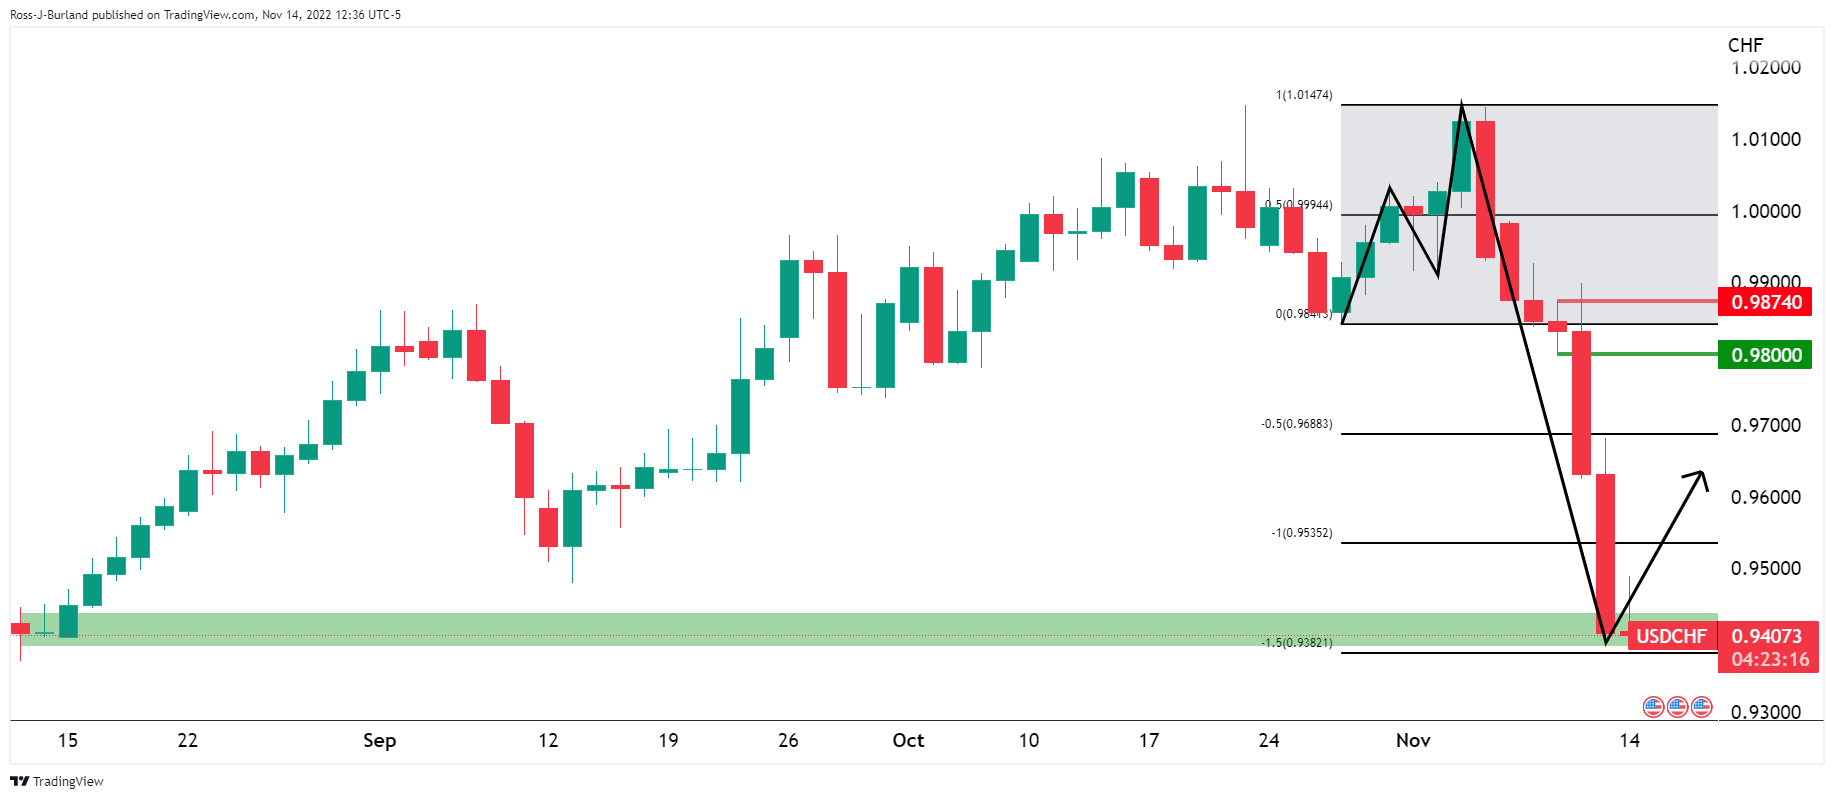Click the Sep label on the time axis
Screen dimensions: 1834x799
point(379,740)
